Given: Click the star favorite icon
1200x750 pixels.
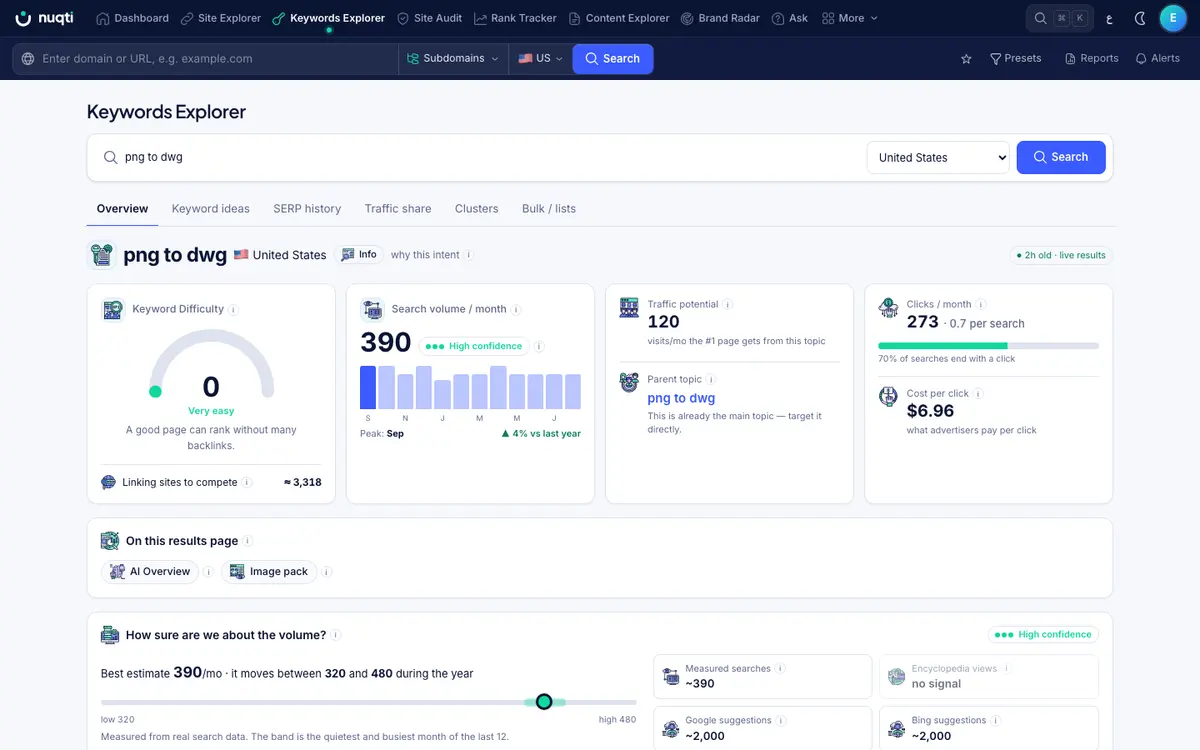Looking at the screenshot, I should [x=966, y=59].
